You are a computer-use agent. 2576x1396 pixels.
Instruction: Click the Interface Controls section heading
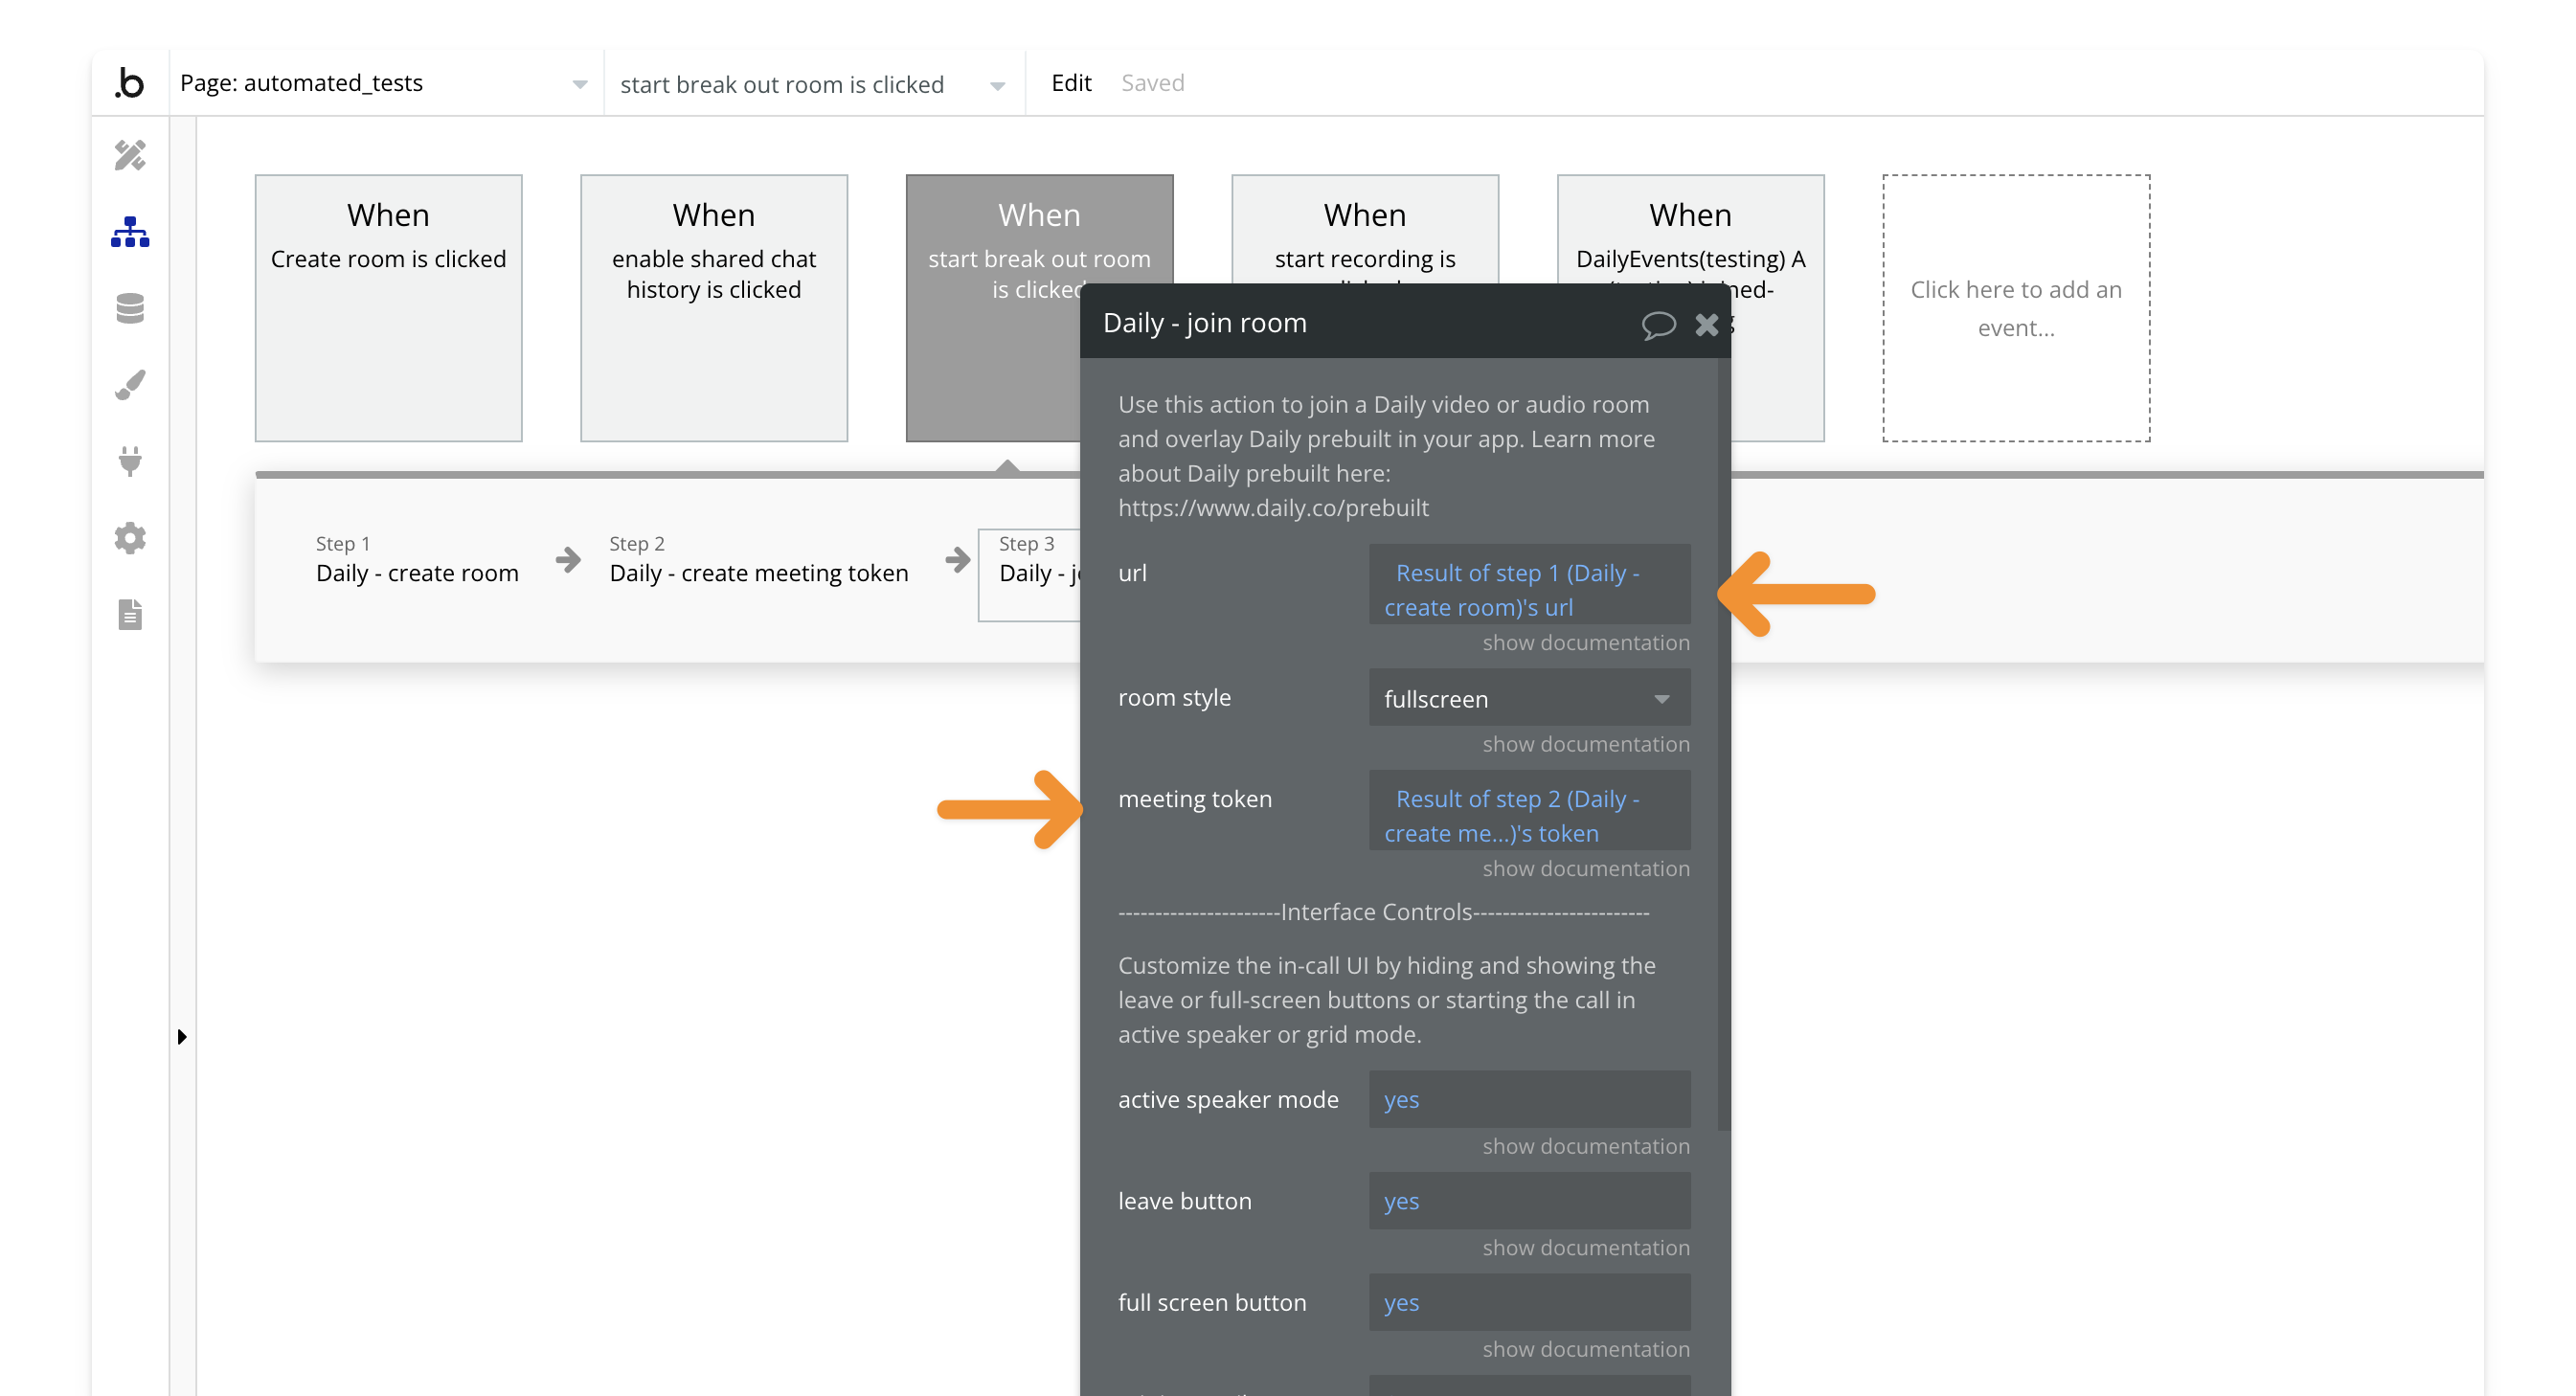click(1383, 912)
